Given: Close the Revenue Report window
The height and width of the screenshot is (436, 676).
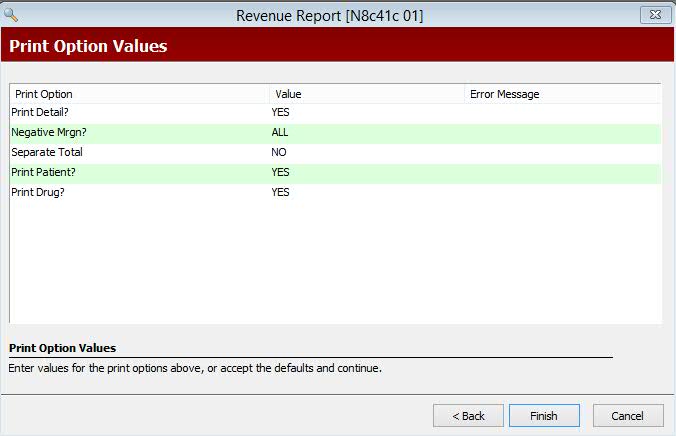Looking at the screenshot, I should point(655,15).
